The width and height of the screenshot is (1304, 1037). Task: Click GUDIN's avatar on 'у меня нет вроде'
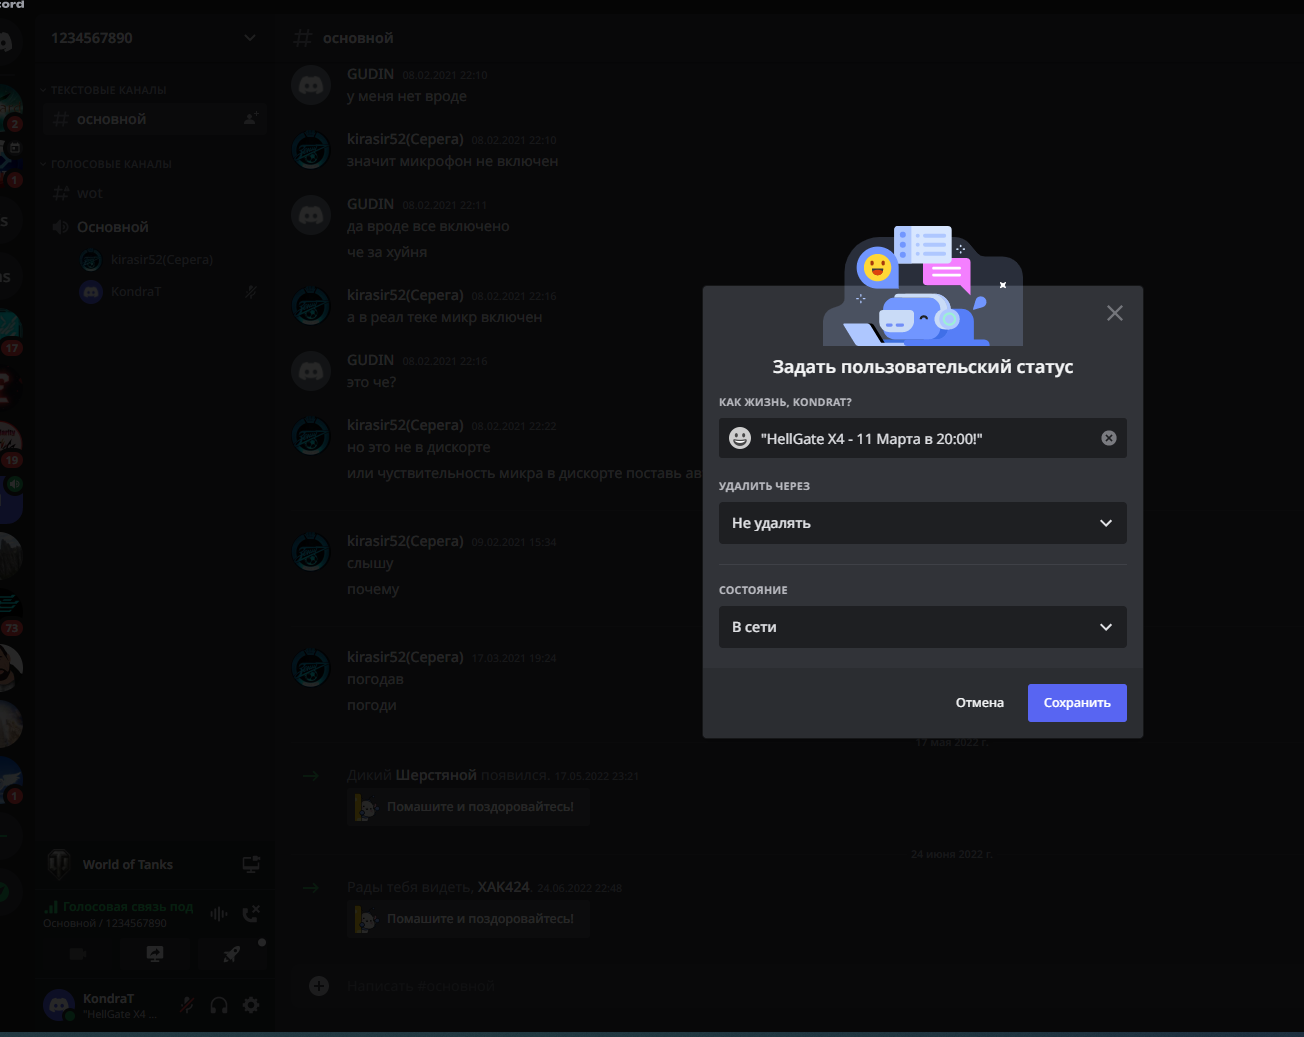tap(311, 85)
